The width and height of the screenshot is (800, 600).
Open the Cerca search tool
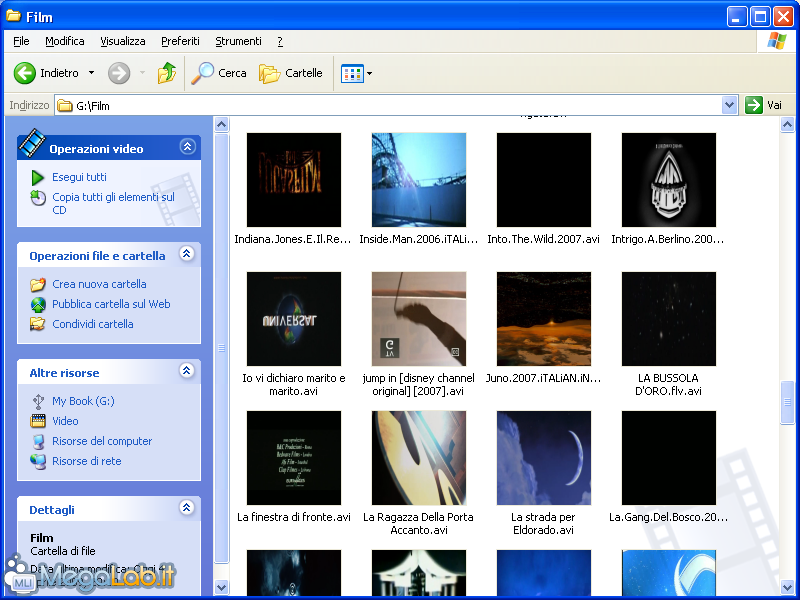tap(219, 73)
